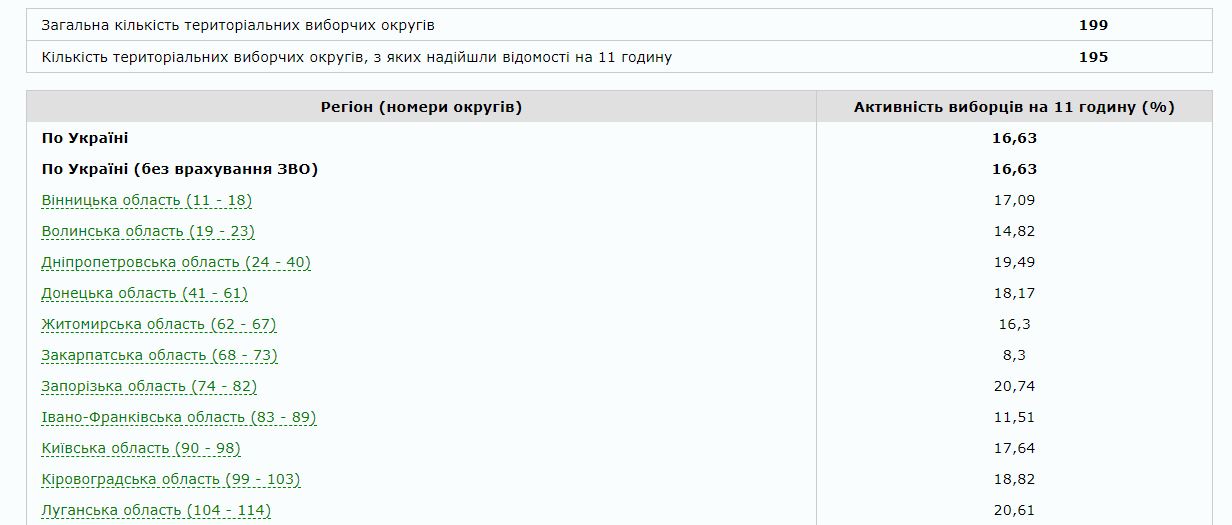This screenshot has width=1232, height=525.
Task: Click the Загальна кількість територіальних виборчих округів text
Action: [238, 25]
